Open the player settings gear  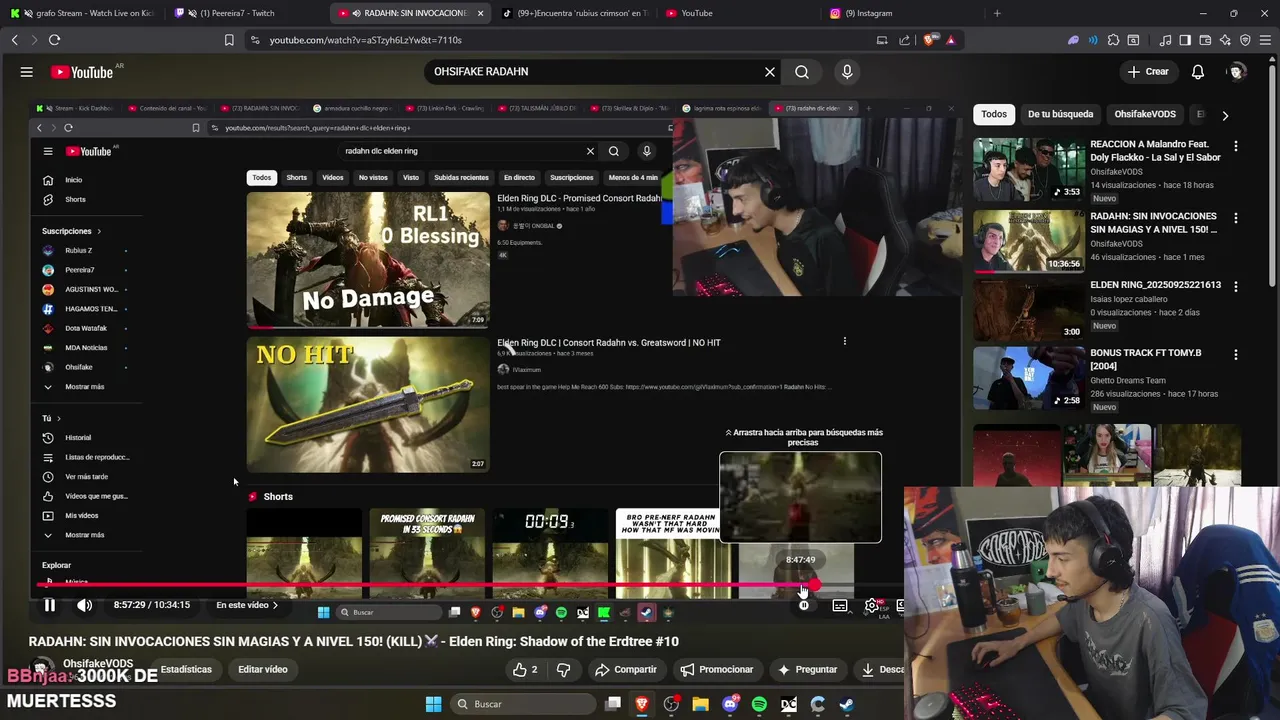(x=872, y=605)
